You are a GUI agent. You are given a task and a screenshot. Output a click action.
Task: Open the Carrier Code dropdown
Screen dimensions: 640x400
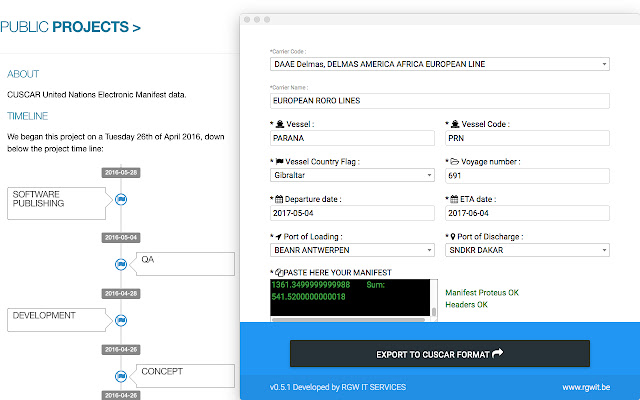[440, 64]
